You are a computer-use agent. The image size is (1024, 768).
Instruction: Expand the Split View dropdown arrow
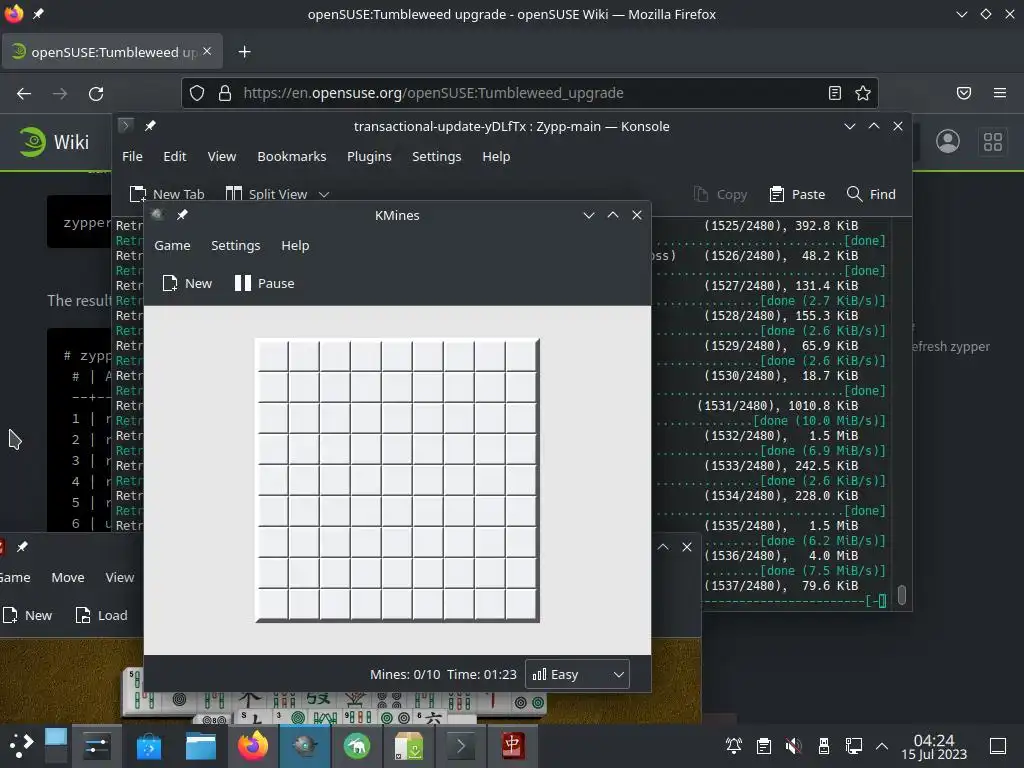coord(324,195)
